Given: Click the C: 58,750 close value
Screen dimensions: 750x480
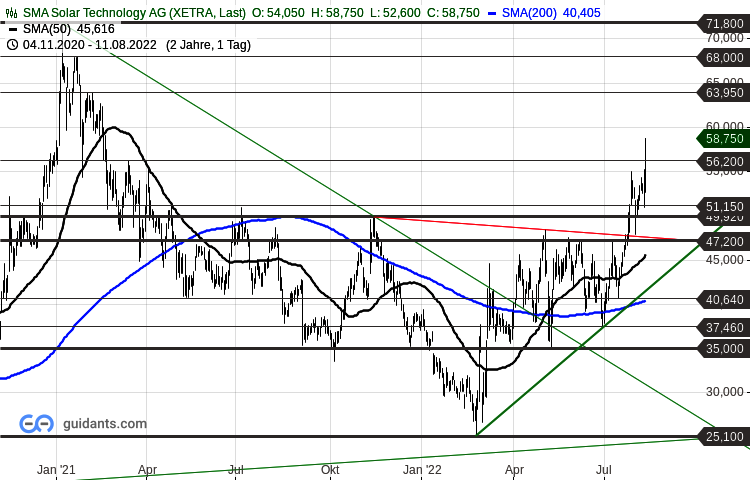Looking at the screenshot, I should (453, 13).
